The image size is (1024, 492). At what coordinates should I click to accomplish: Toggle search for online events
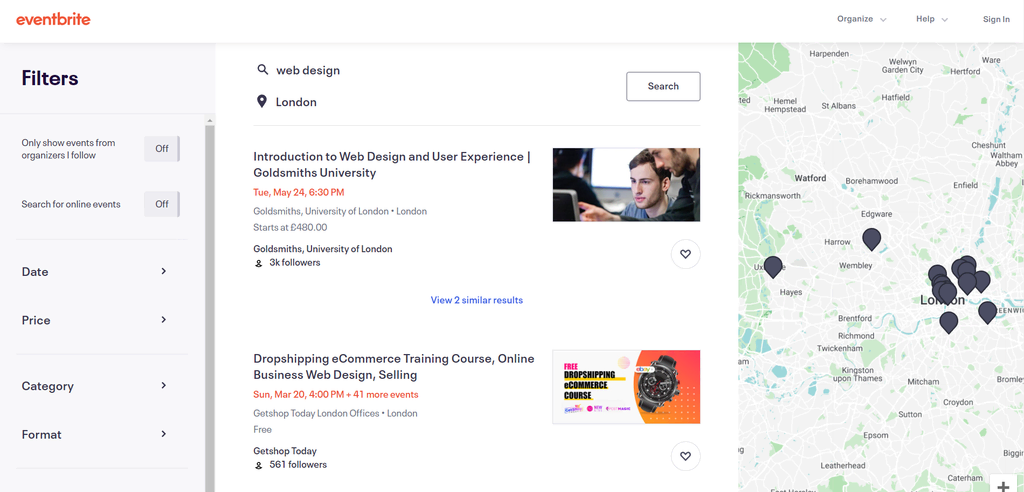click(162, 204)
